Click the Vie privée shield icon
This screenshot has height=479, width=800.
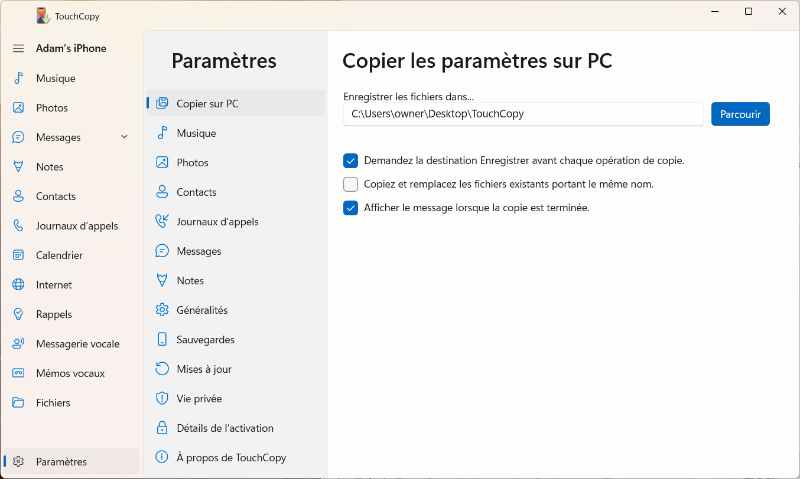[x=162, y=399]
